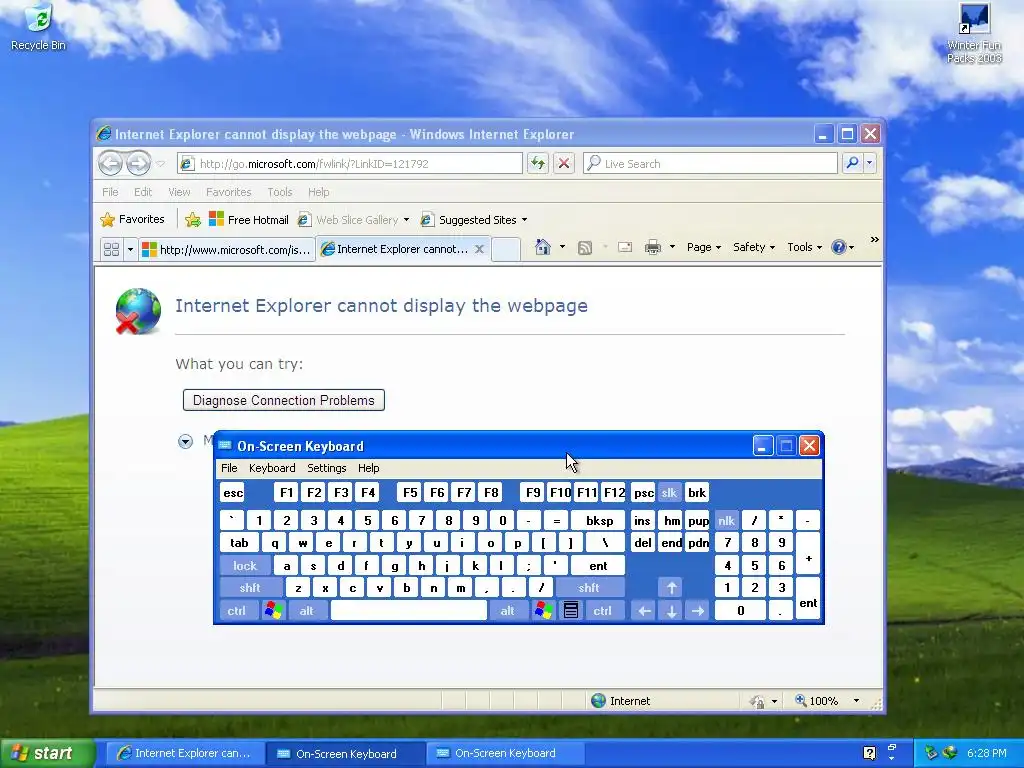Image resolution: width=1024 pixels, height=768 pixels.
Task: Click the Back arrow in Internet Explorer
Action: tap(110, 163)
